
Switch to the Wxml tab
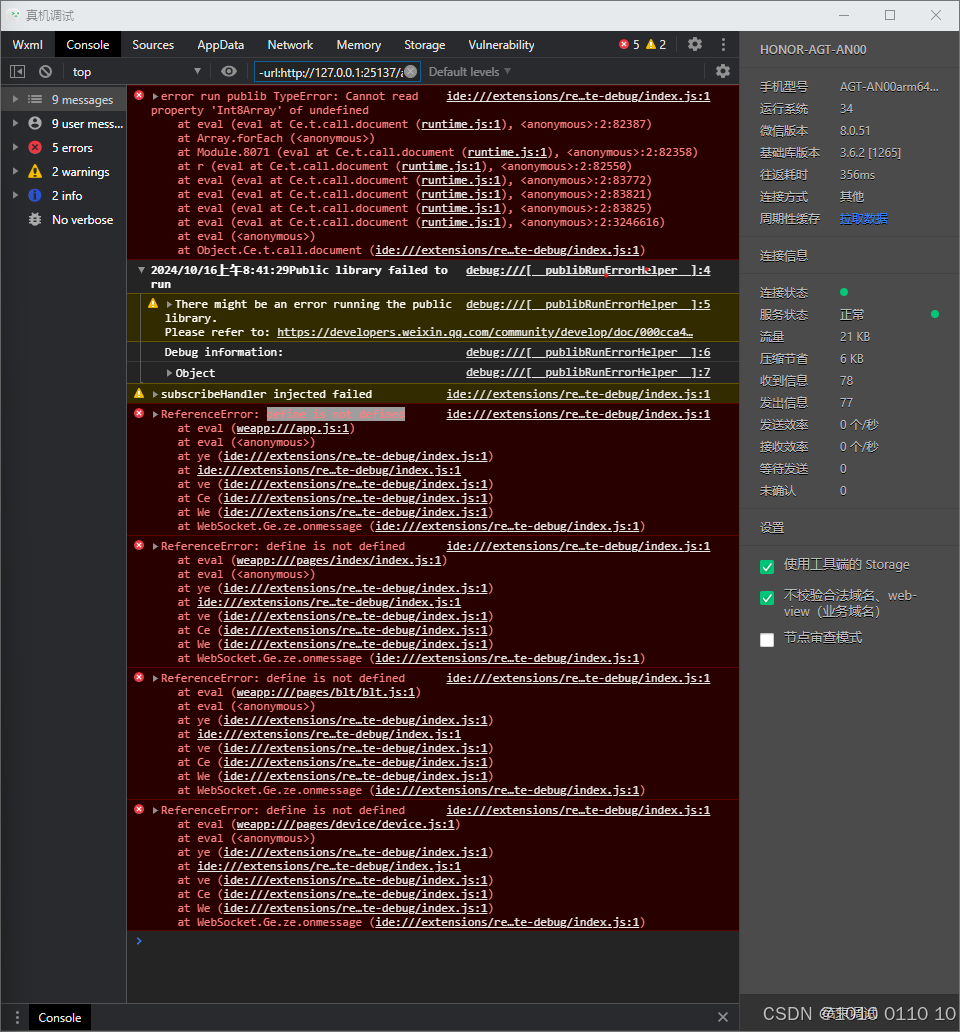28,44
